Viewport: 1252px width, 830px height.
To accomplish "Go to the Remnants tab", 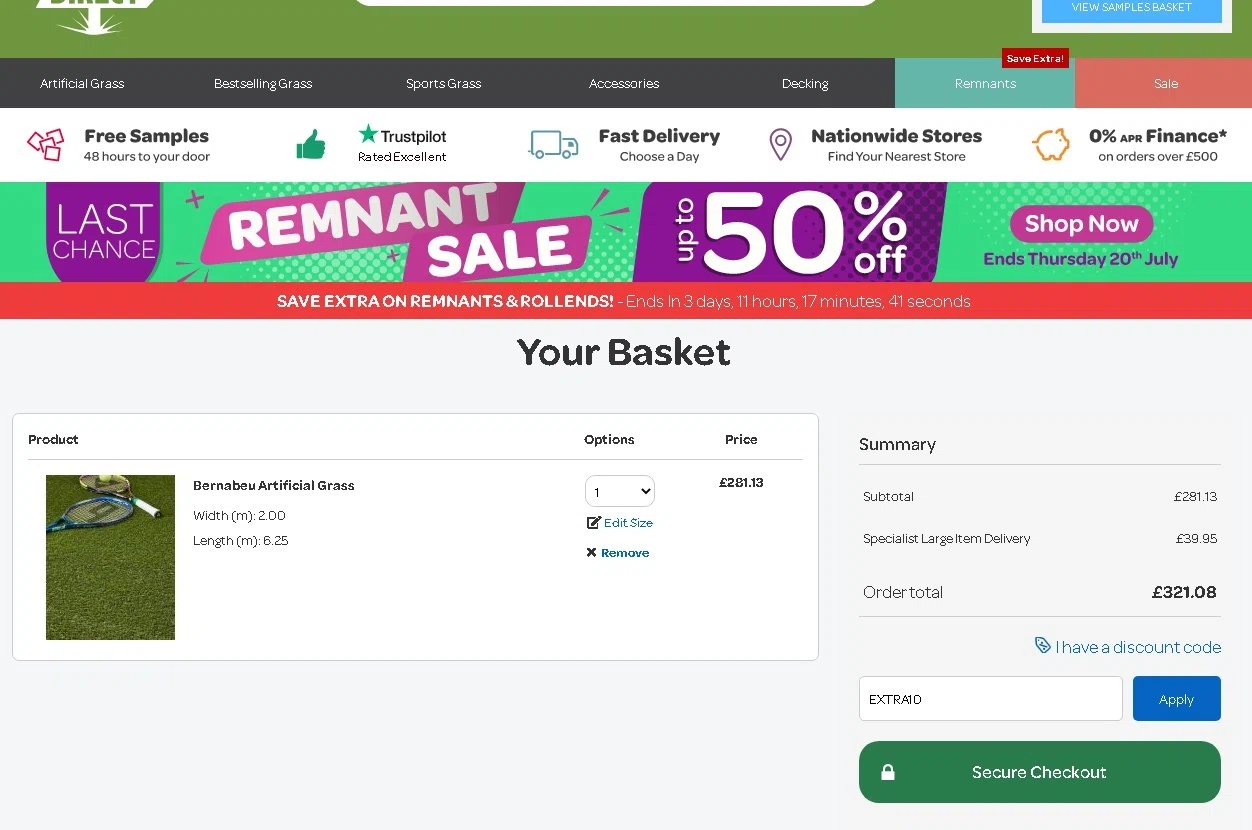I will 985,84.
